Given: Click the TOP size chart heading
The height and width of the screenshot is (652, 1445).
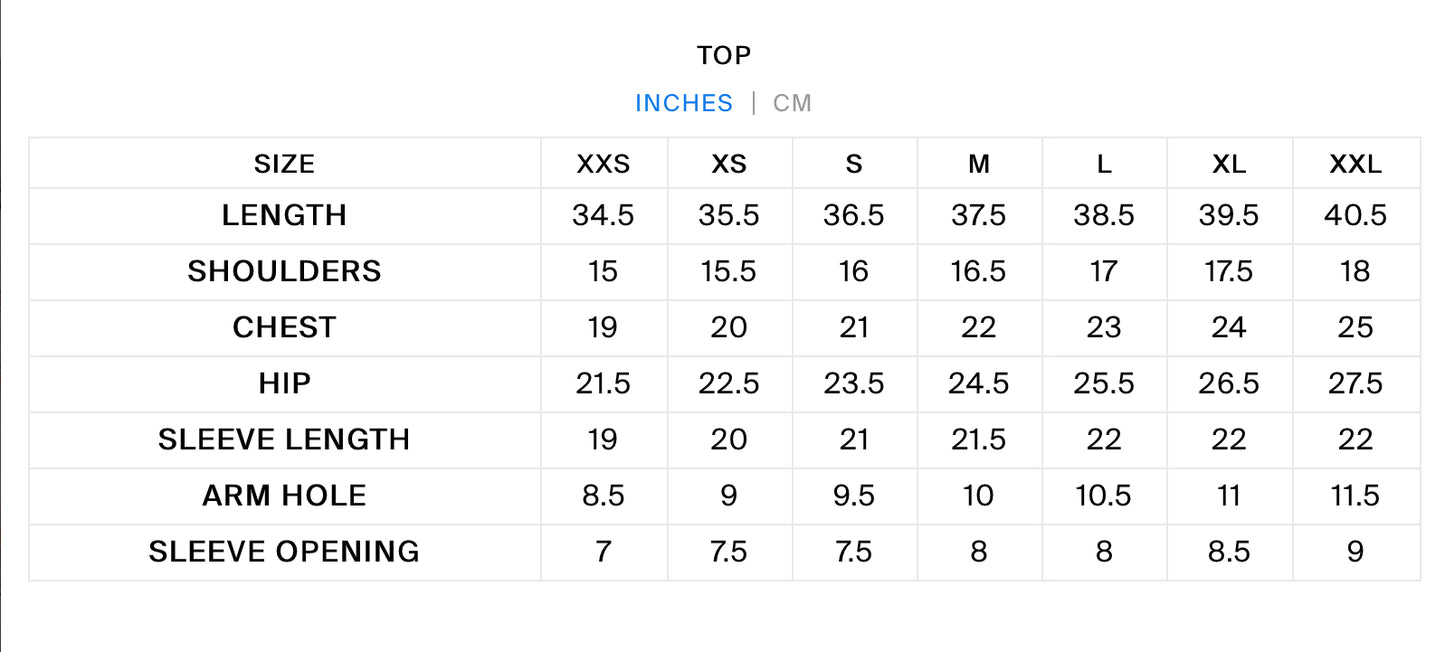Looking at the screenshot, I should [x=724, y=56].
